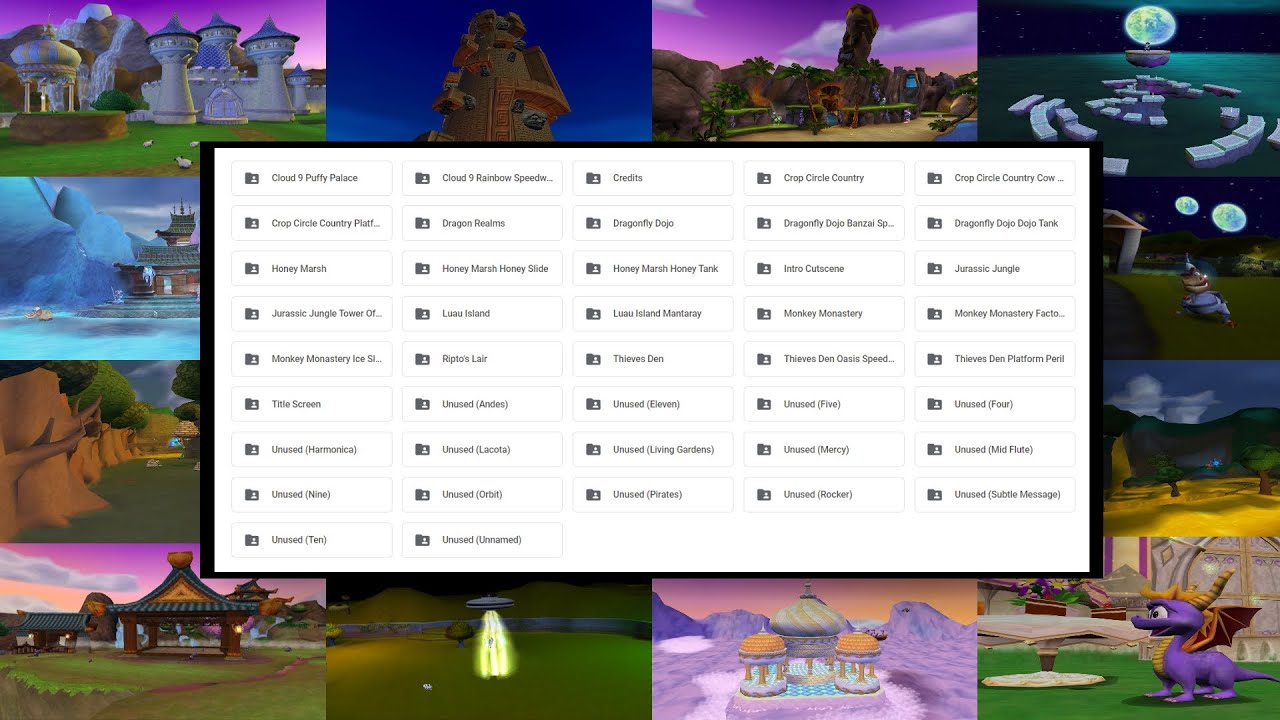Click the folder icon beside Monkey Monastery

pyautogui.click(x=764, y=314)
